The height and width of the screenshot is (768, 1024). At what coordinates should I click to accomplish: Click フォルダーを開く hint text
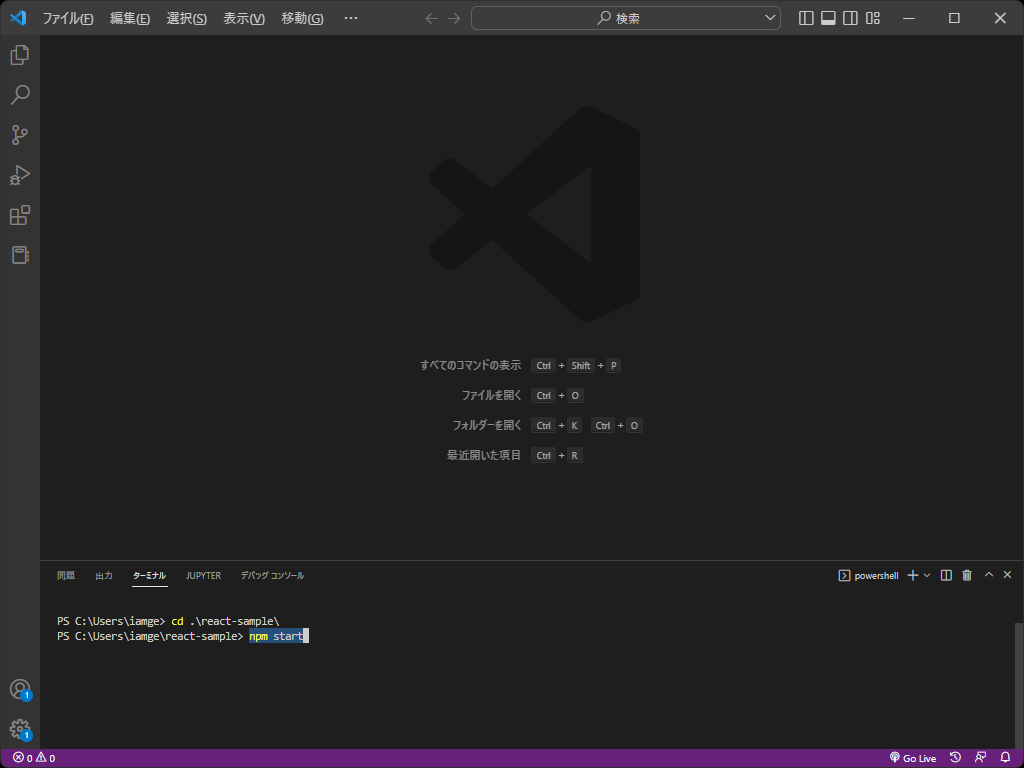[487, 425]
